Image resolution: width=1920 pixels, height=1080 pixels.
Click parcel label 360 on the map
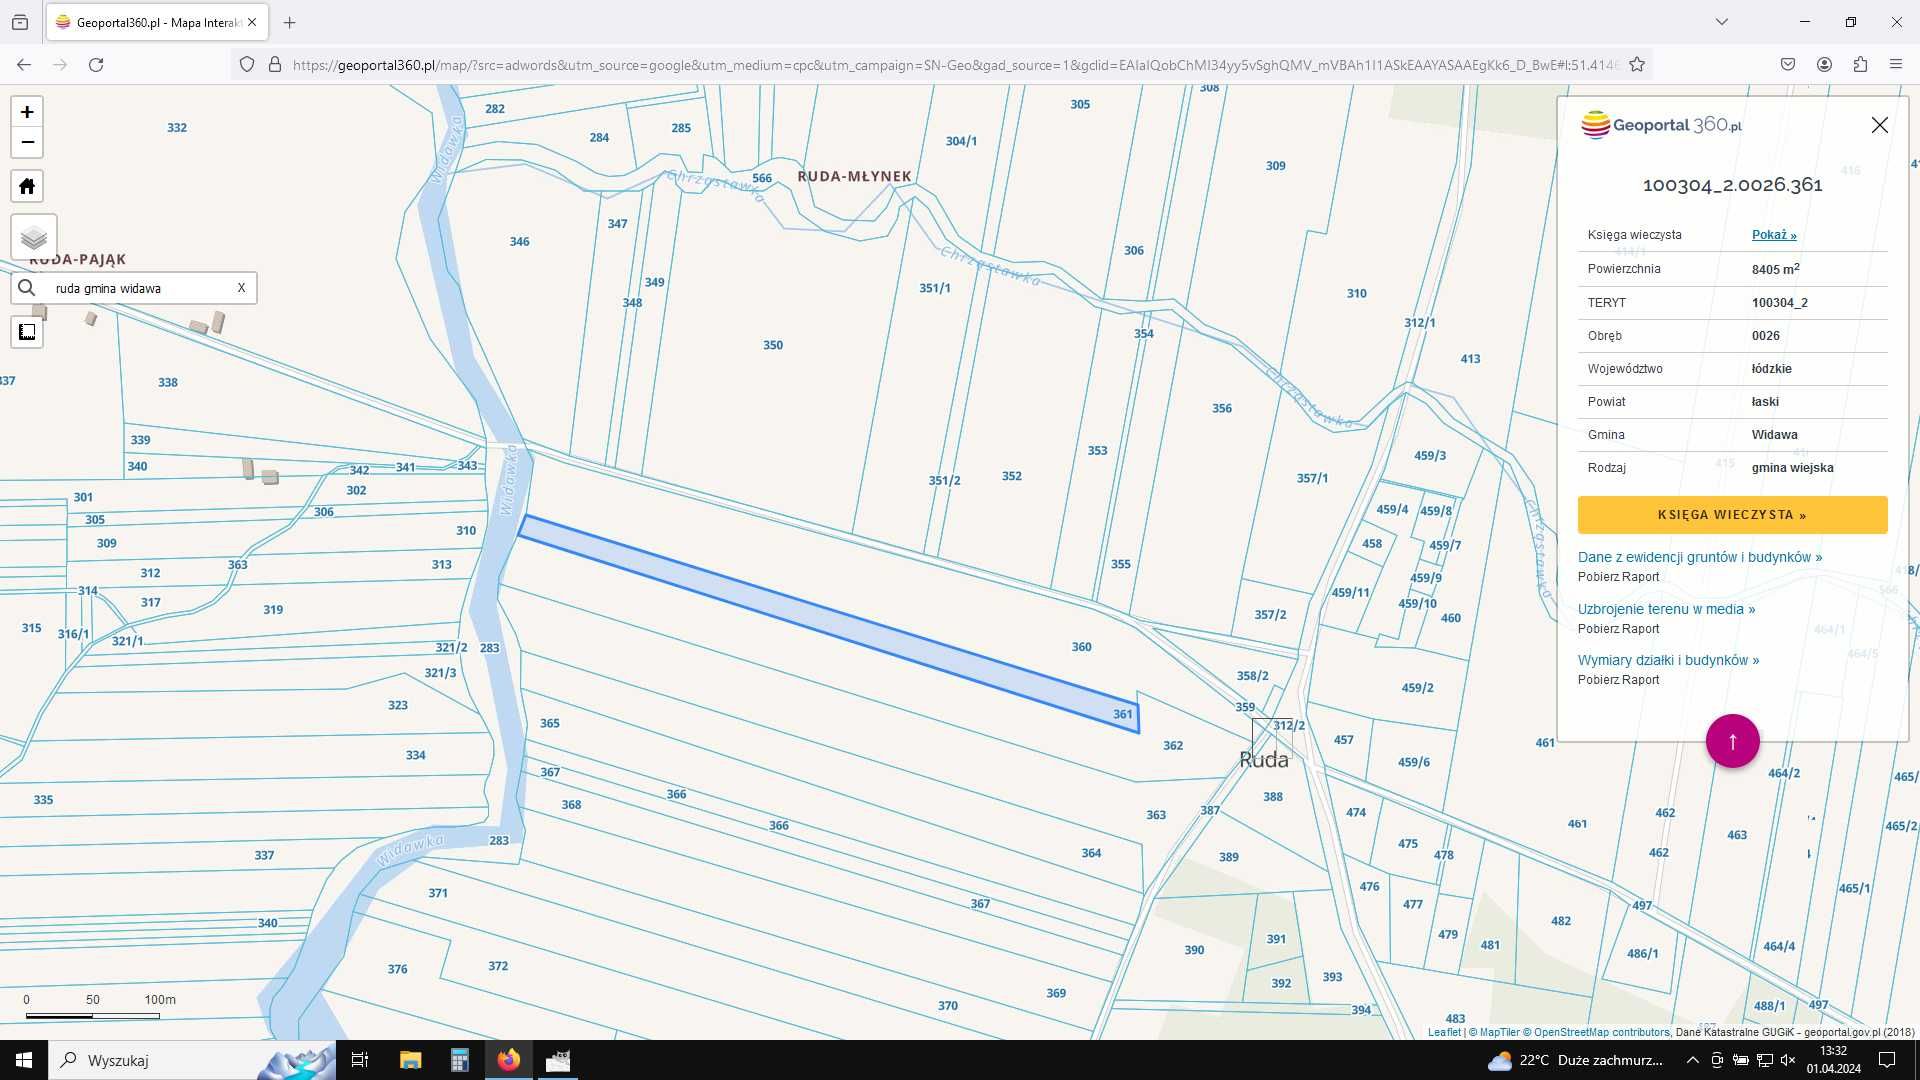[x=1082, y=647]
